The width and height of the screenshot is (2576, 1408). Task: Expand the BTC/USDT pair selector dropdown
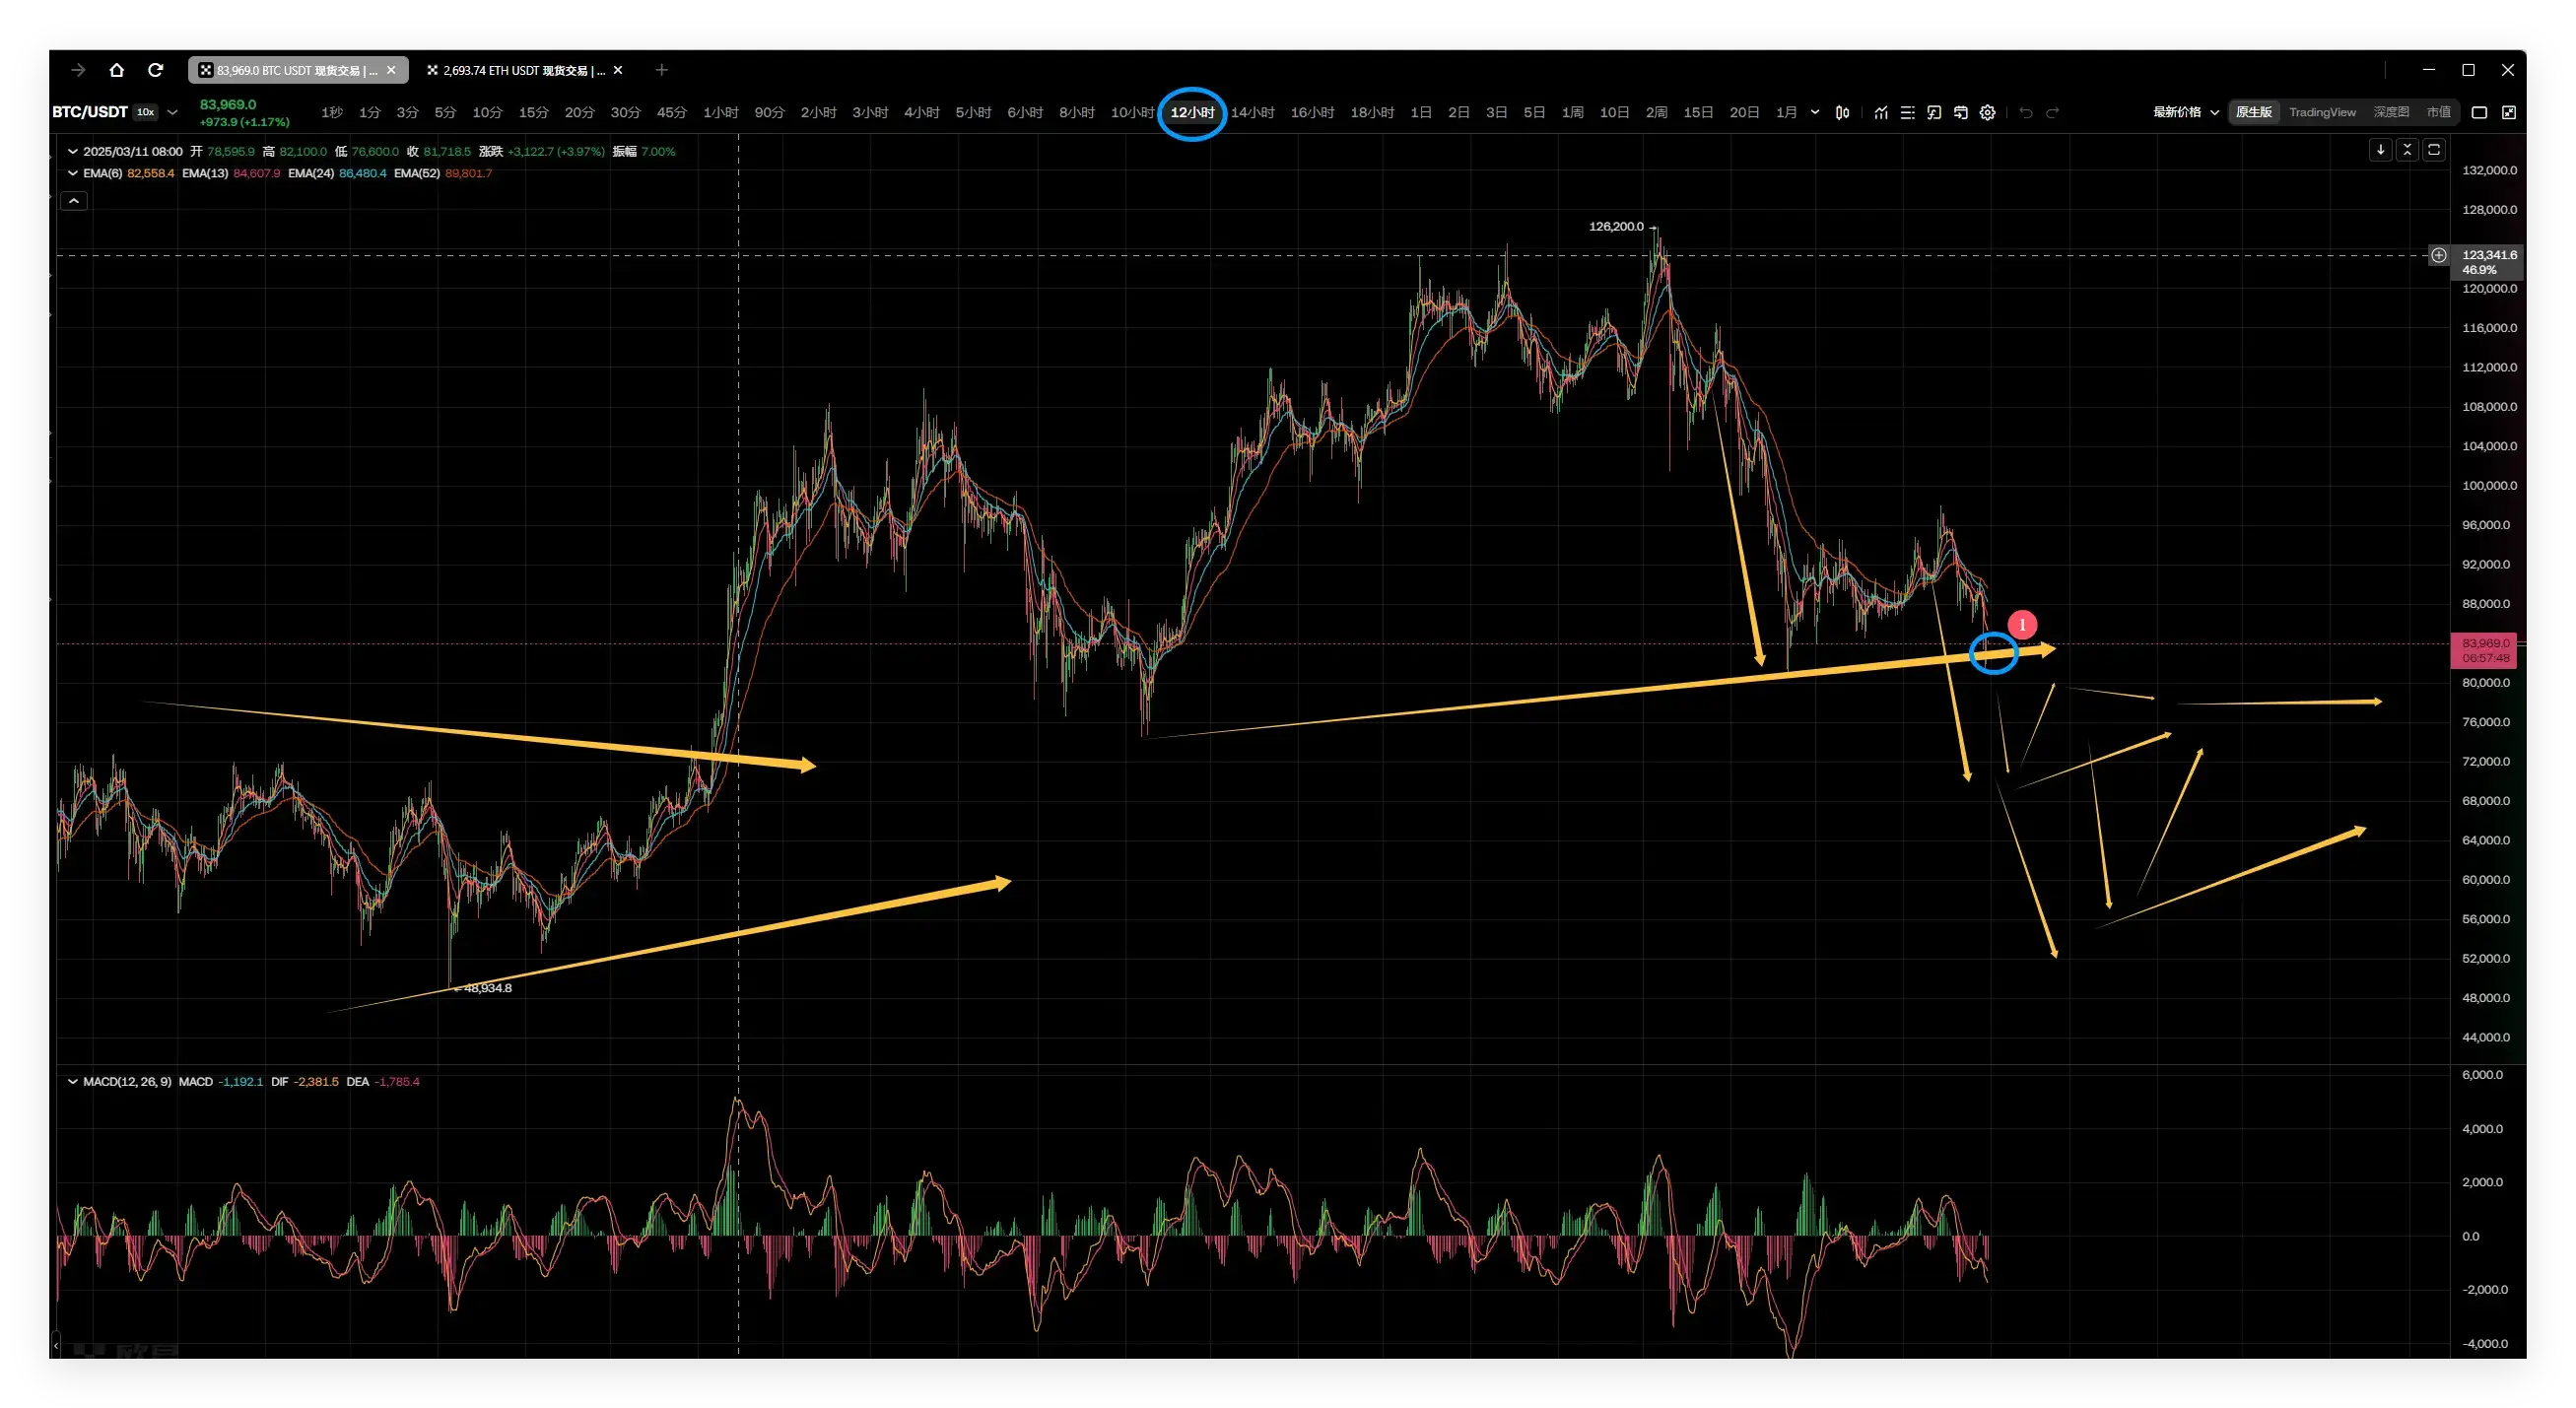[x=172, y=112]
